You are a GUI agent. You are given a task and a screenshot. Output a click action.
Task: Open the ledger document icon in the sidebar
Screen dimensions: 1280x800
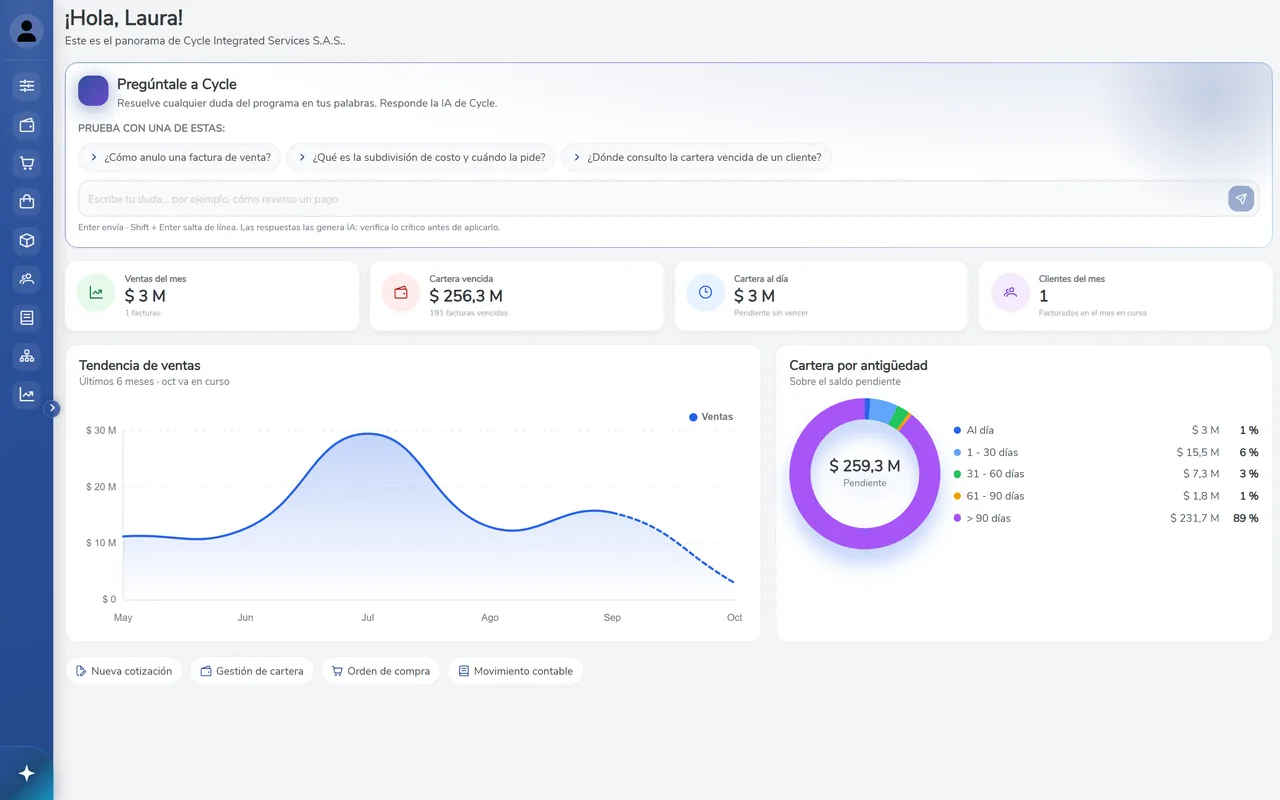(x=27, y=318)
